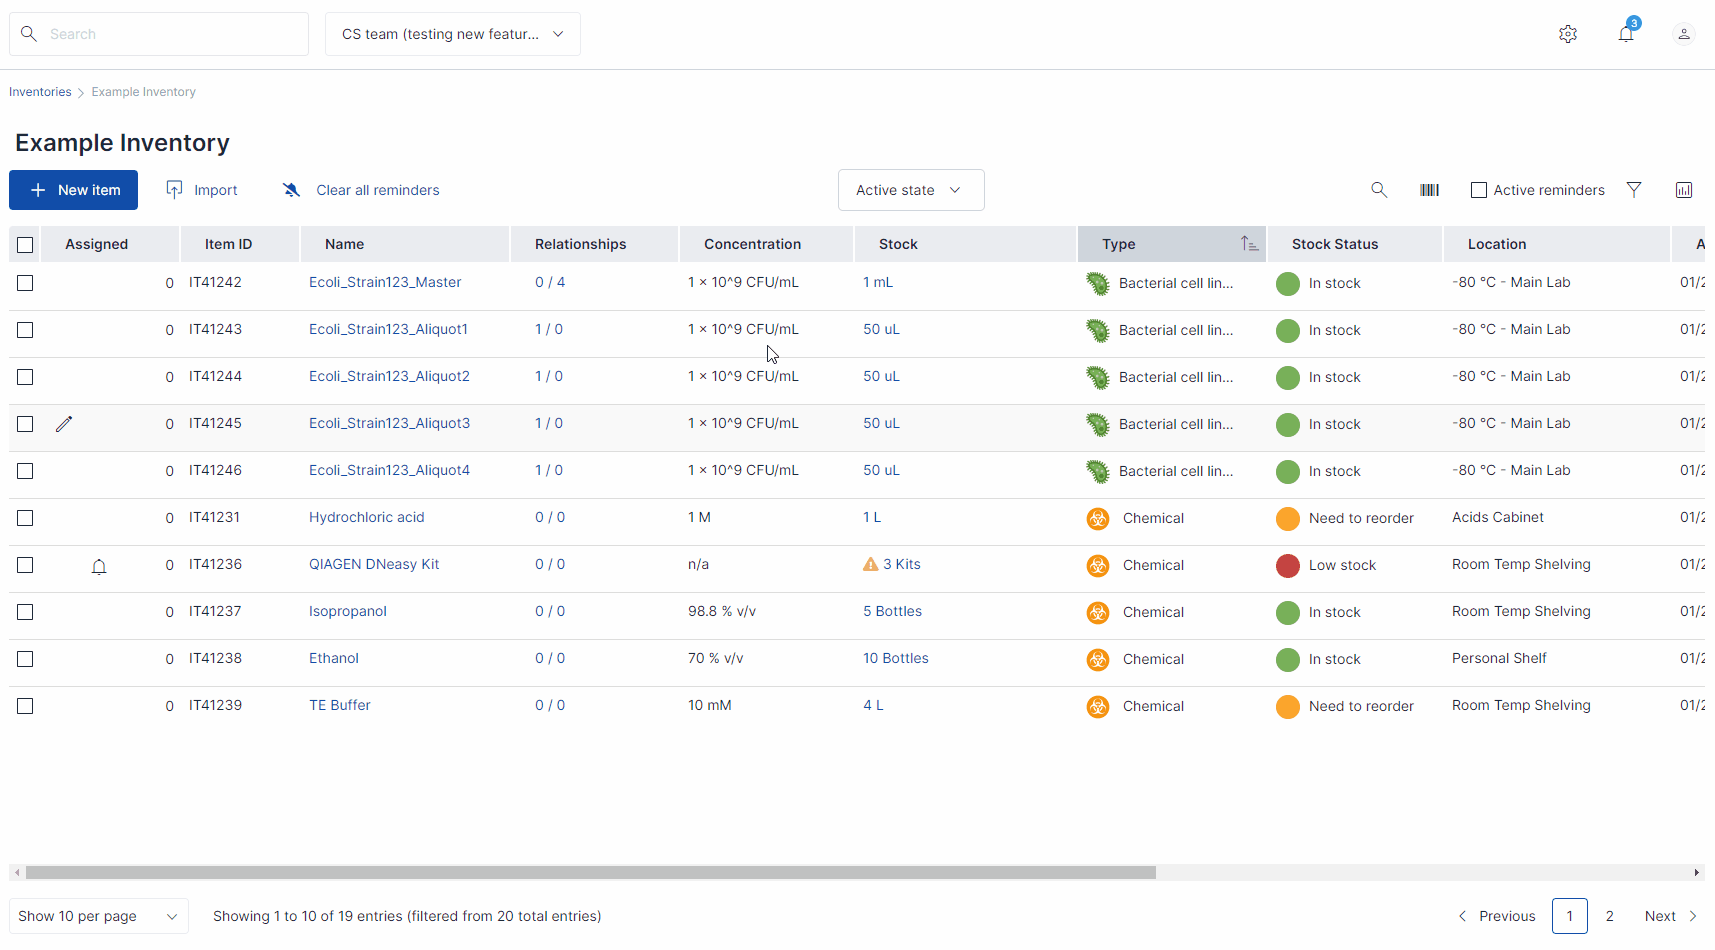
Task: Tick the select-all checkbox in table header
Action: tap(26, 245)
